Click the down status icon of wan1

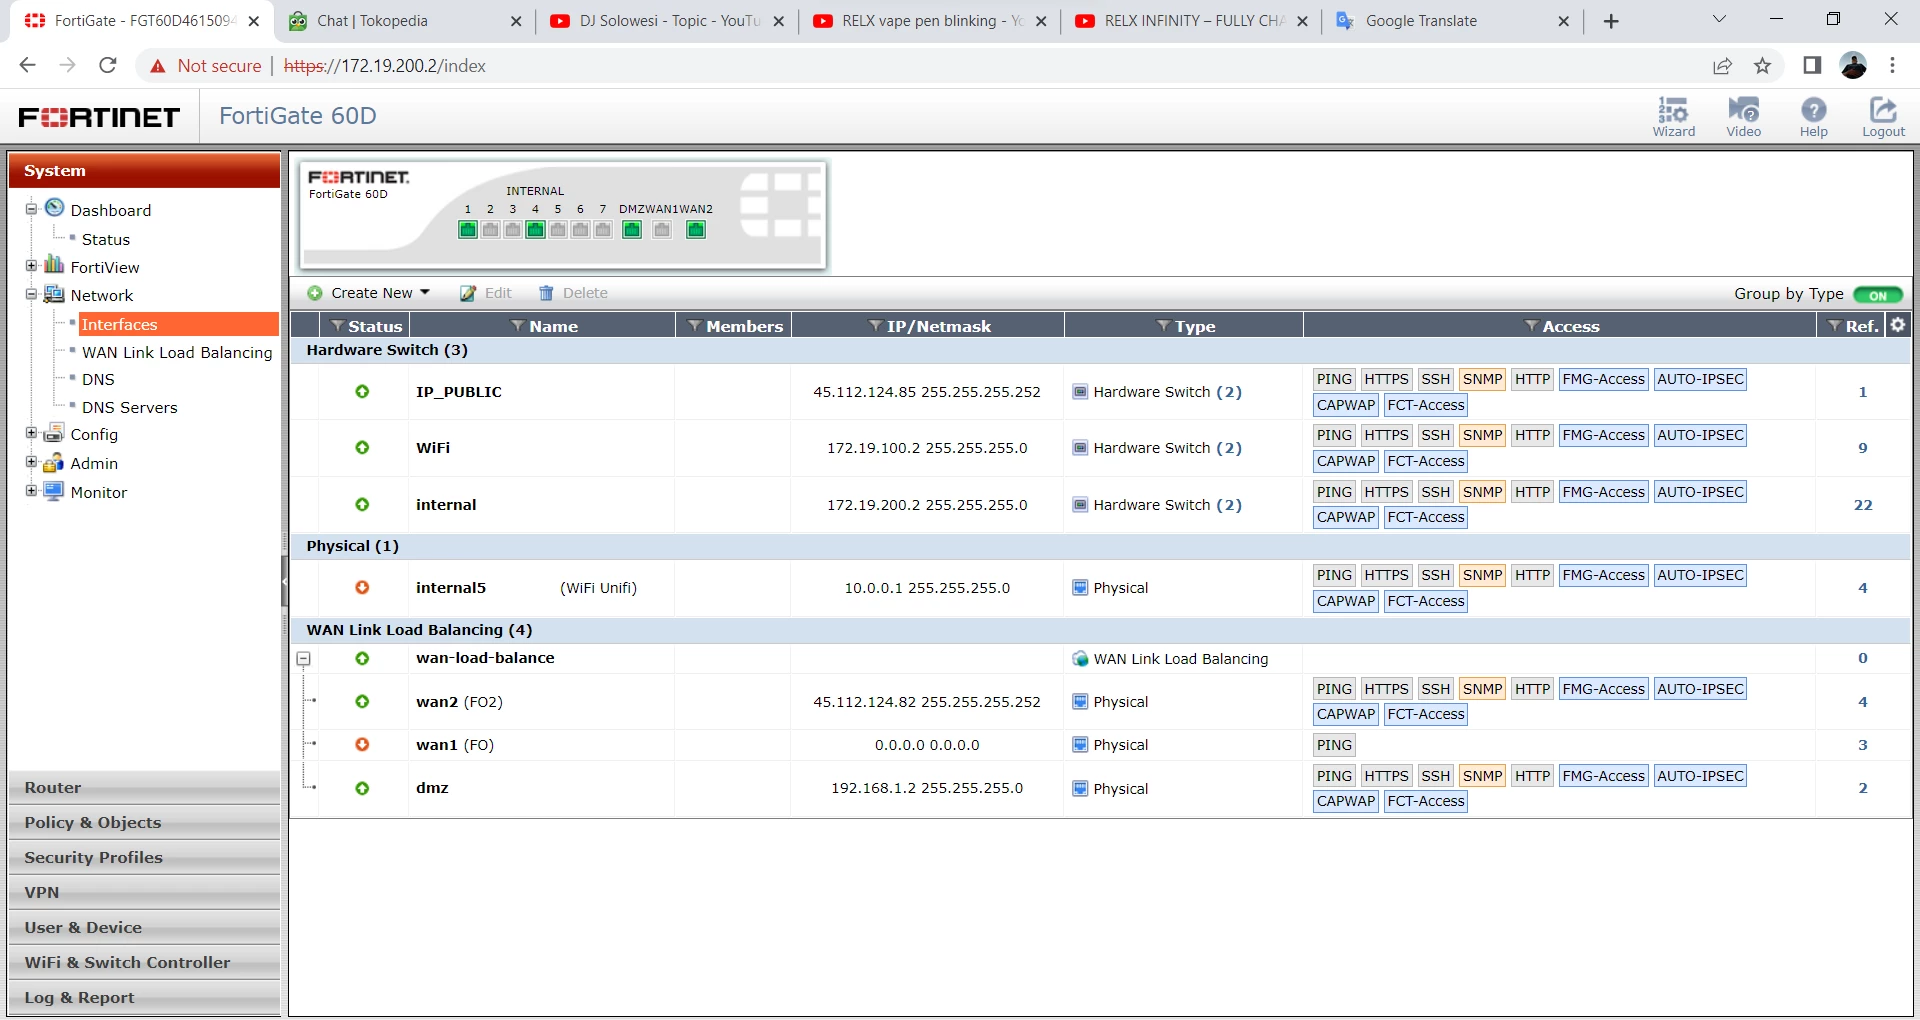[362, 745]
